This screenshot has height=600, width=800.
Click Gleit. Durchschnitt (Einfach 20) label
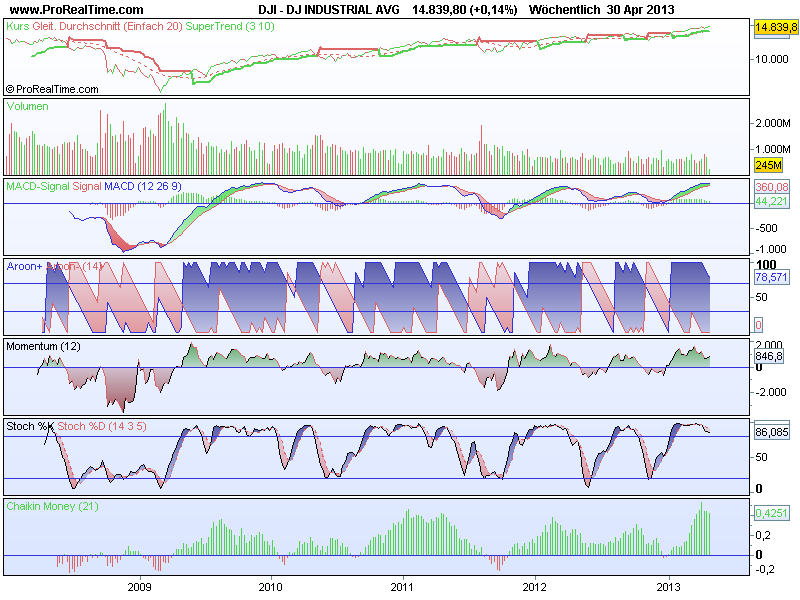[x=107, y=26]
